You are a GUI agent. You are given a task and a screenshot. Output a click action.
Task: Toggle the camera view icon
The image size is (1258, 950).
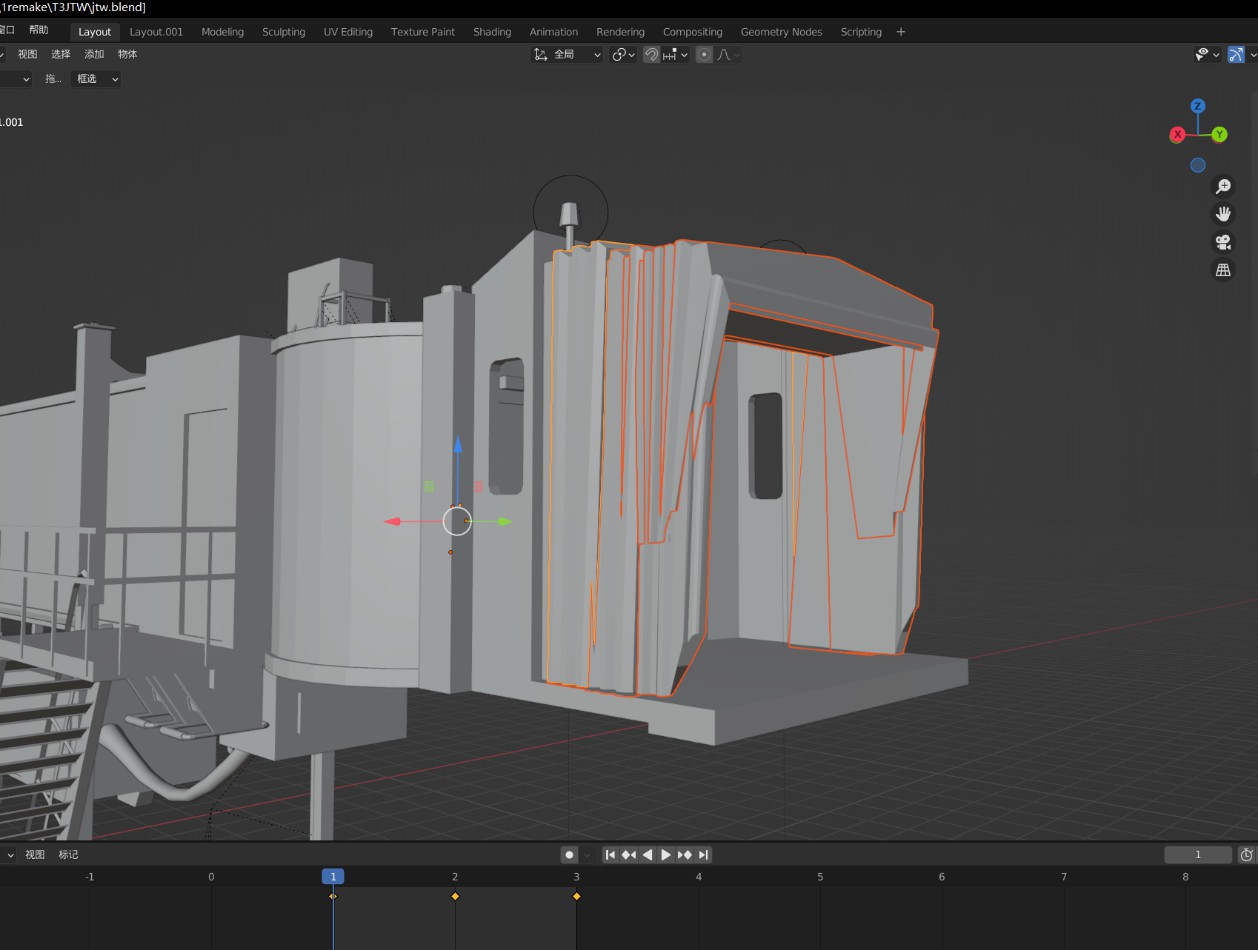click(1222, 242)
